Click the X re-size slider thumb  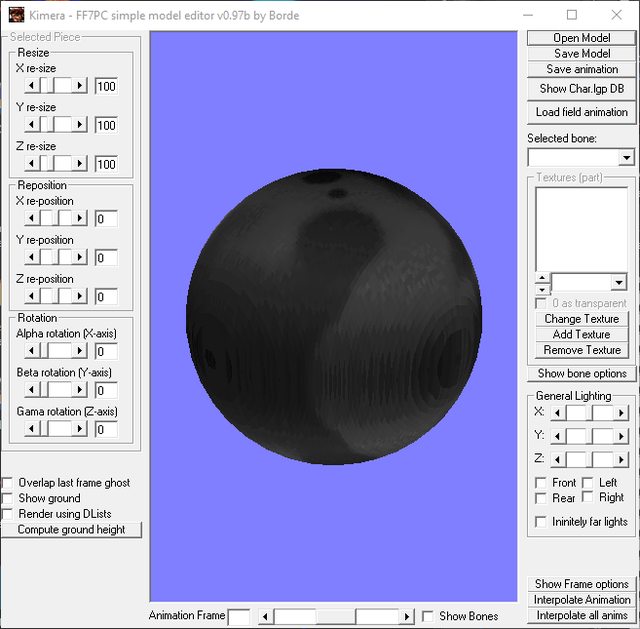click(50, 86)
